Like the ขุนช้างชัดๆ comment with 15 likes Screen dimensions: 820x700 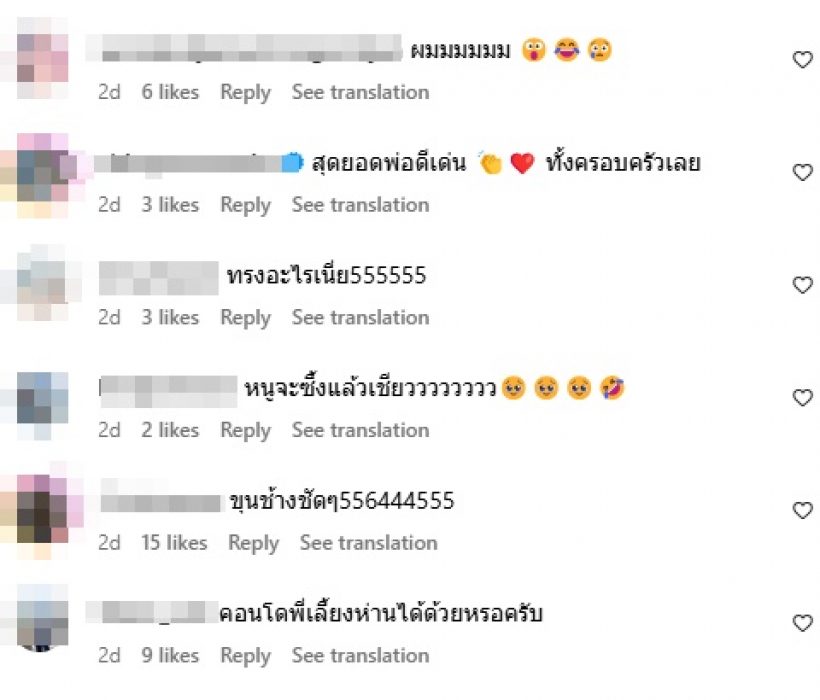[802, 510]
